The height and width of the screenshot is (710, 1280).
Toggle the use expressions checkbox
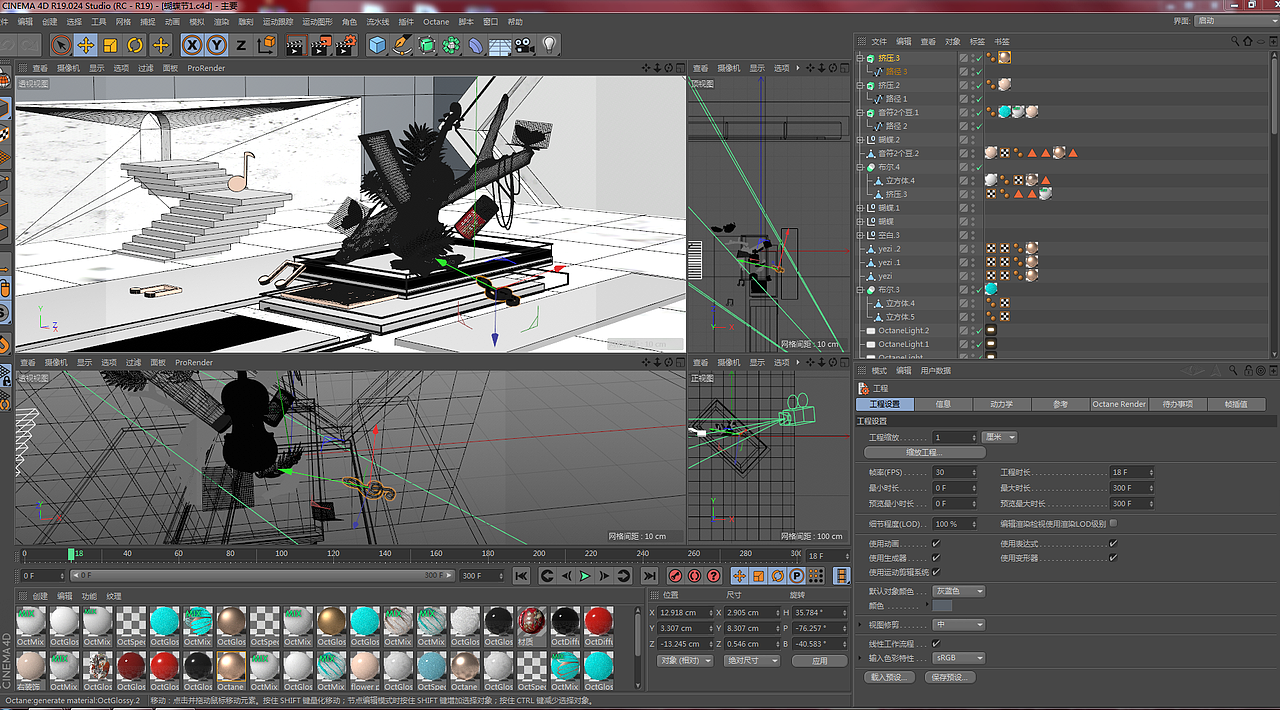click(x=1113, y=543)
